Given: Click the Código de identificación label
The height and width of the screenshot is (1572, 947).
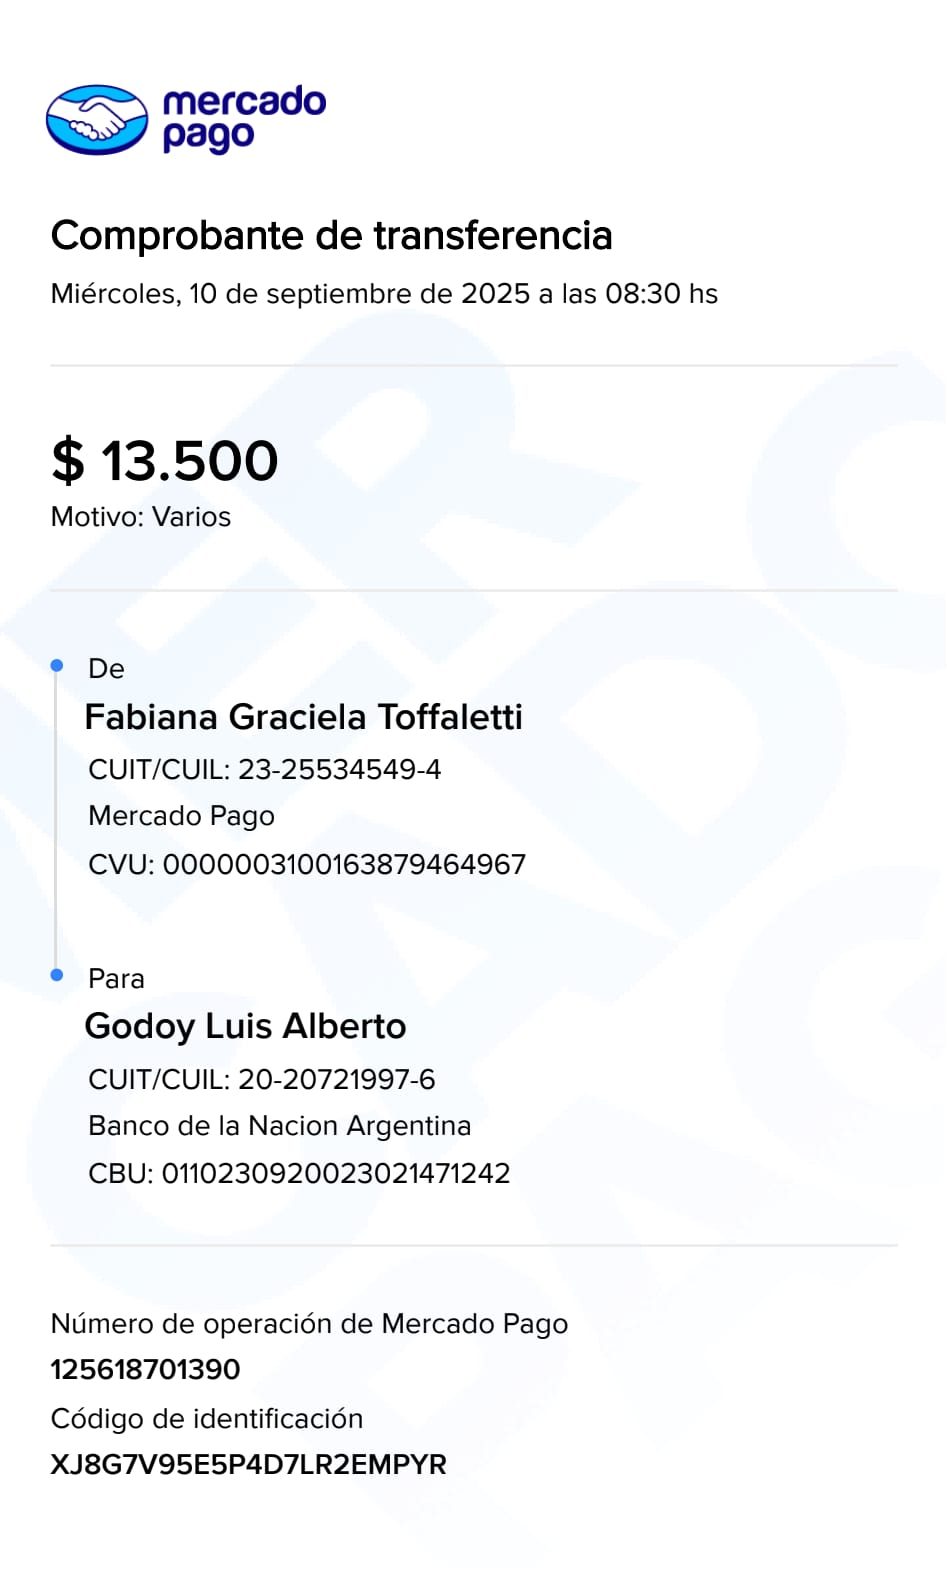Looking at the screenshot, I should (x=207, y=1418).
